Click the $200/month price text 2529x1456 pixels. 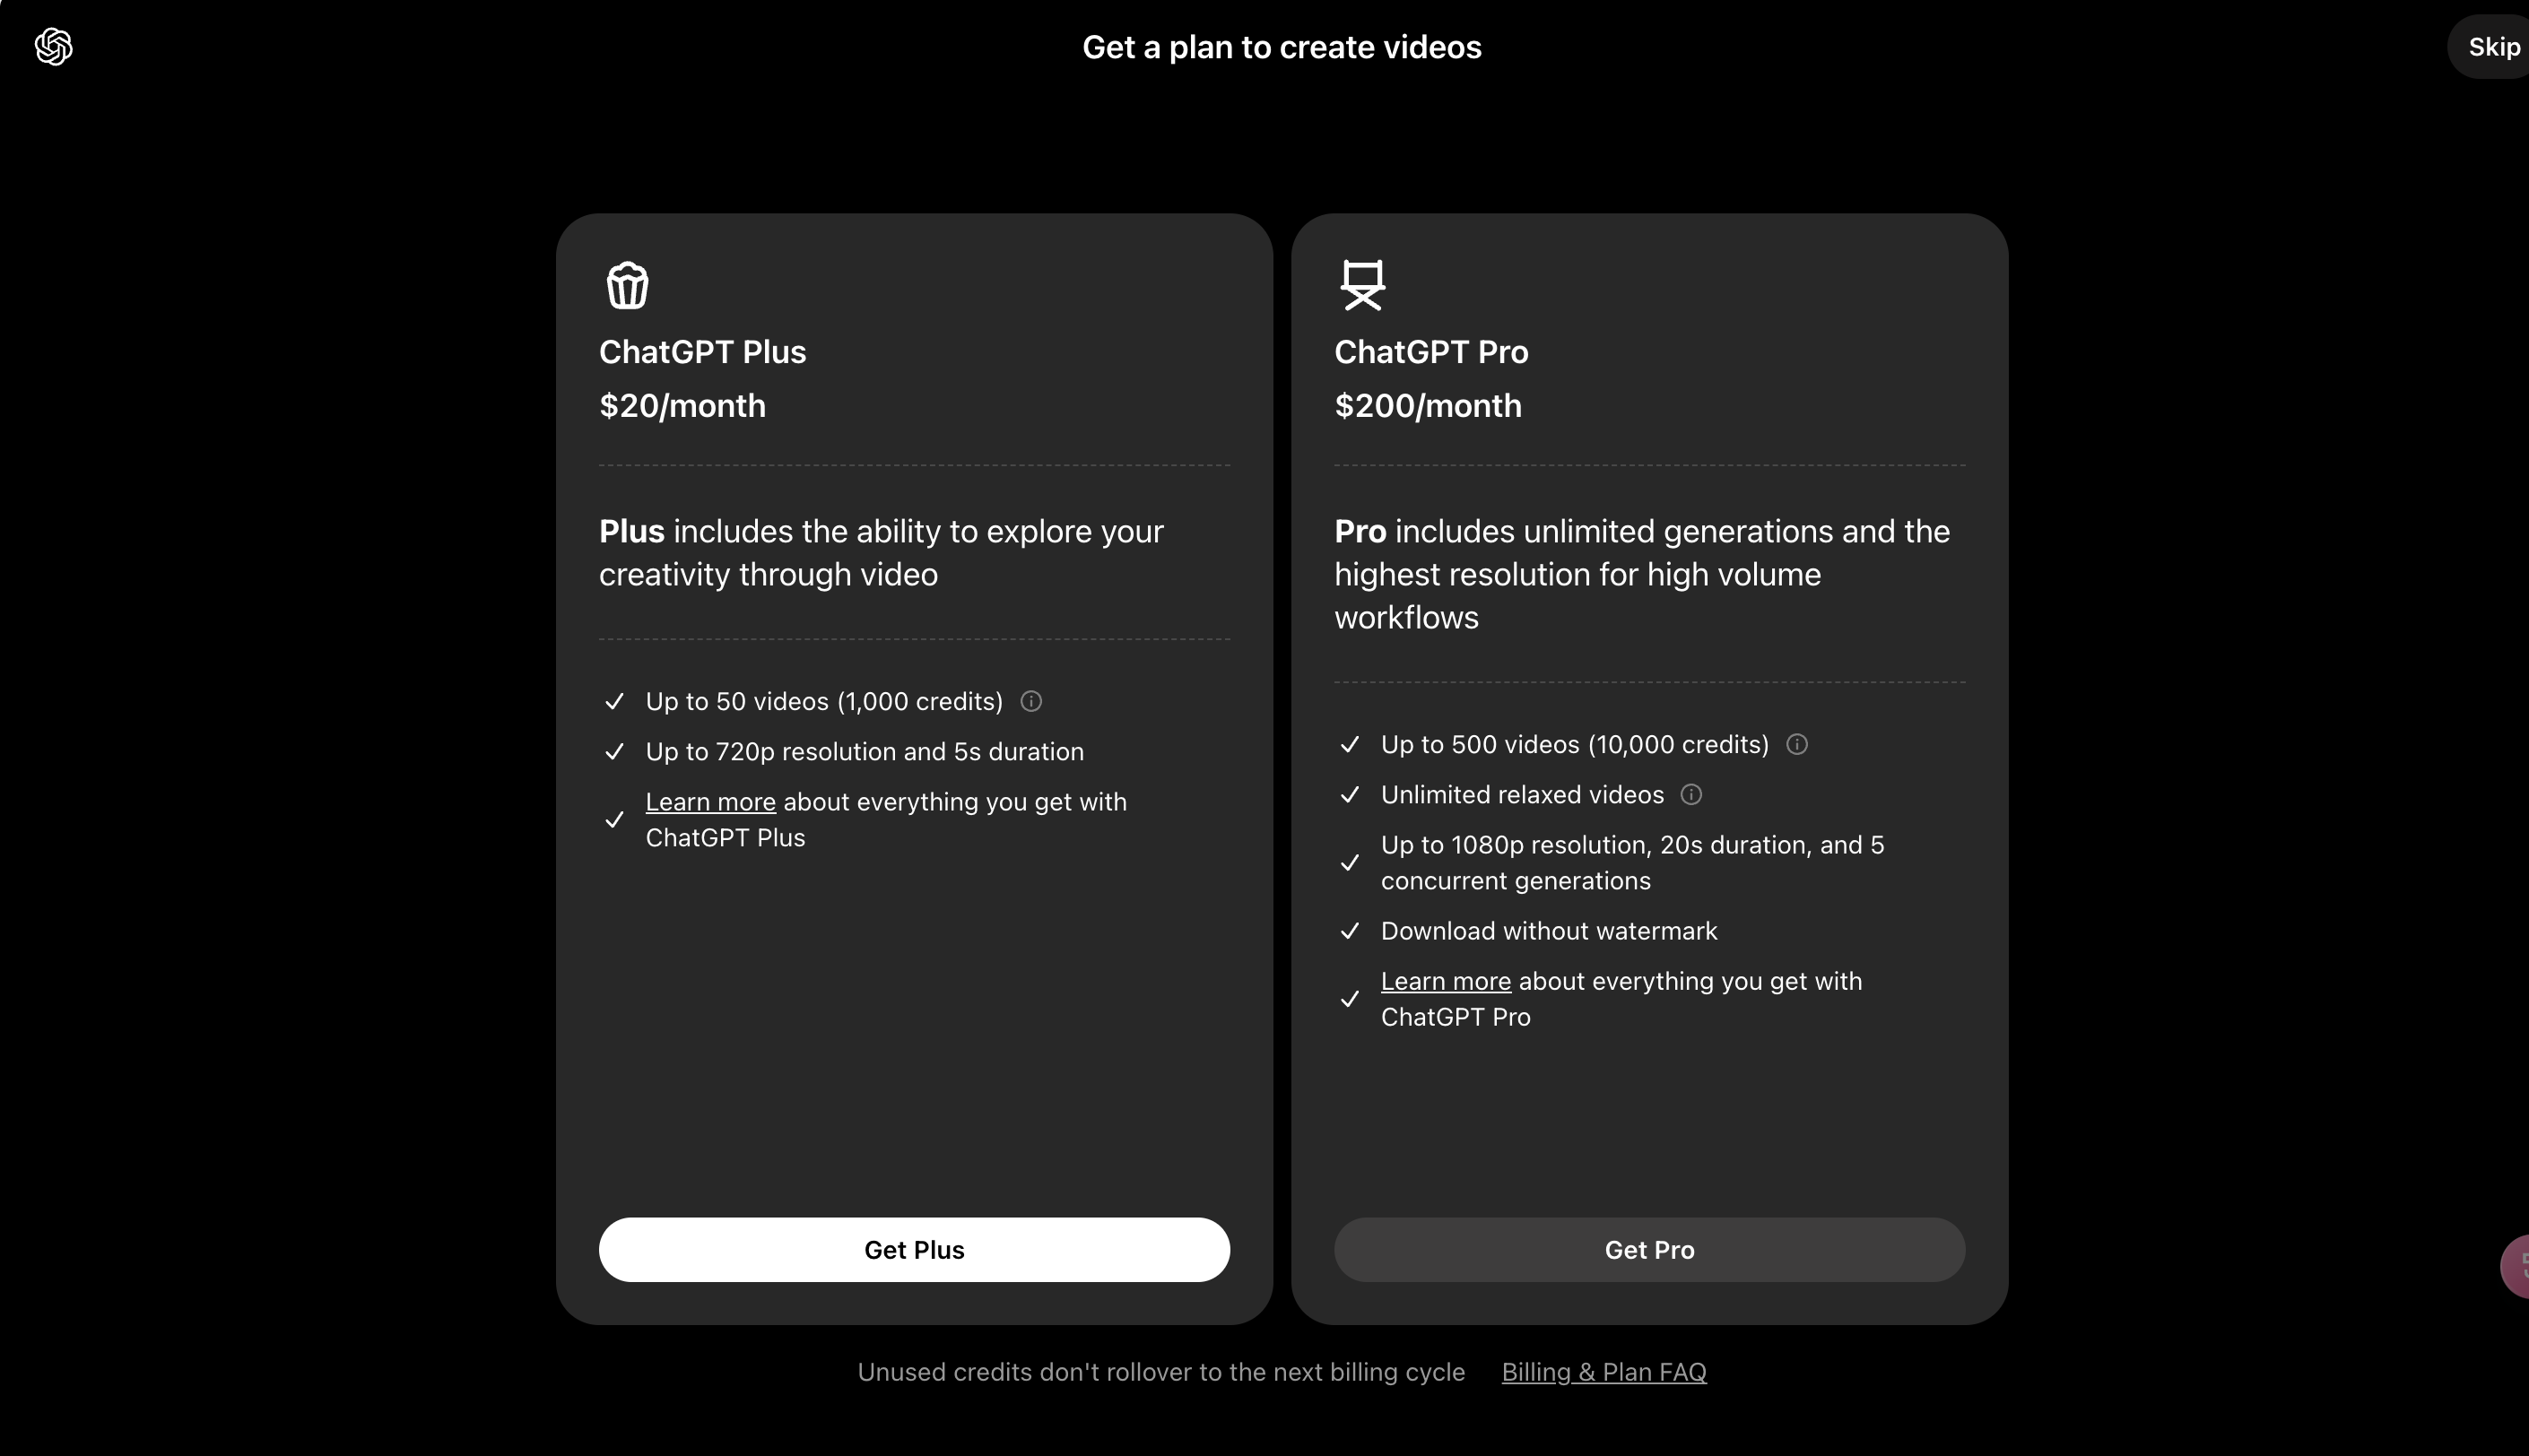[x=1427, y=406]
